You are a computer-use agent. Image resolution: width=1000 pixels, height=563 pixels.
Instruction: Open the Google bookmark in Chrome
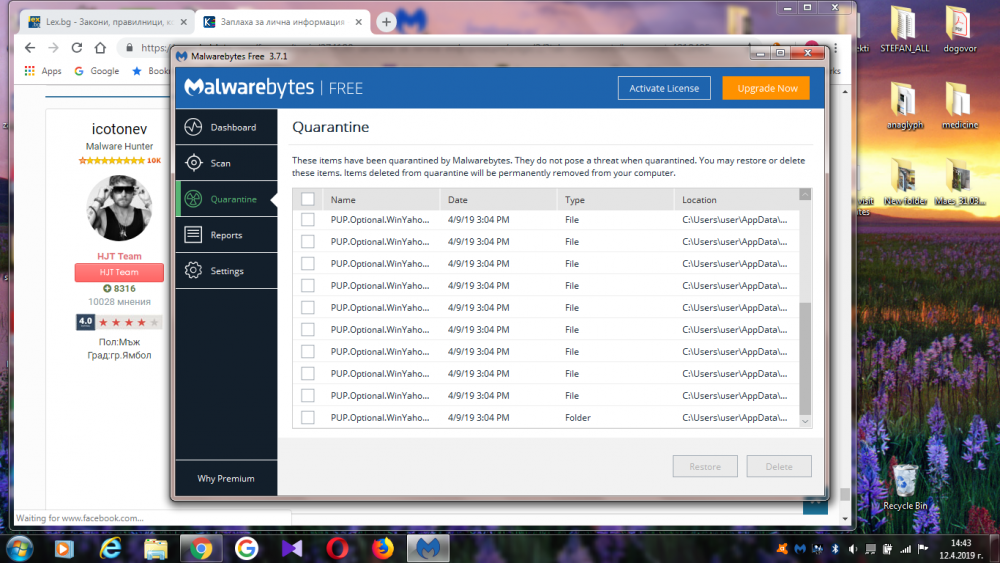point(97,71)
